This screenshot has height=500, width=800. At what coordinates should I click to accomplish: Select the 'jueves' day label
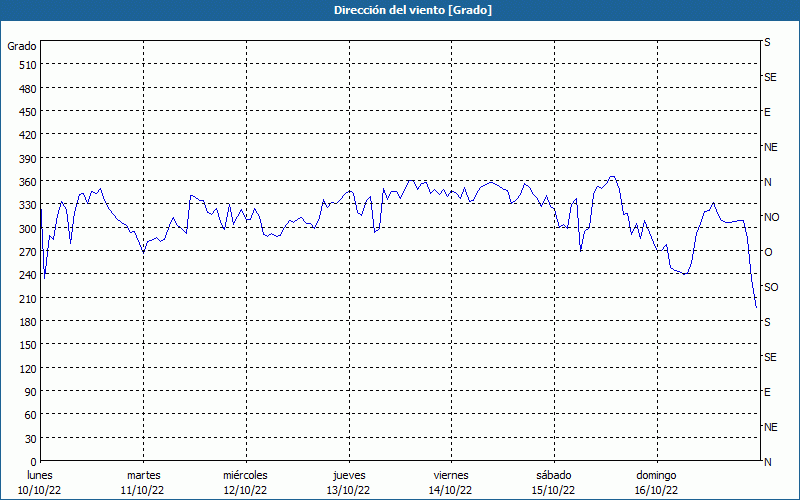349,475
